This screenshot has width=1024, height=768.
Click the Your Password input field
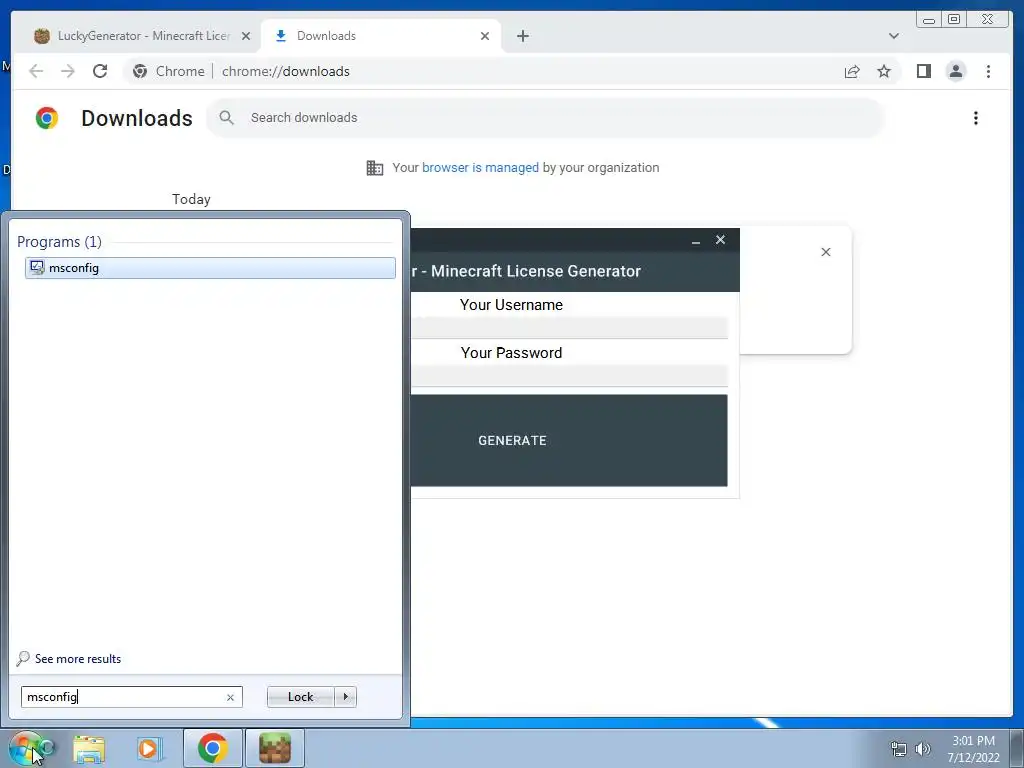click(569, 376)
